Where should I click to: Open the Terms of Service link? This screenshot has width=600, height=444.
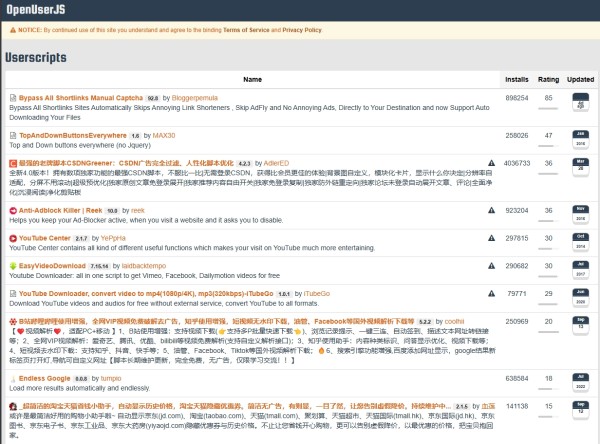(246, 30)
